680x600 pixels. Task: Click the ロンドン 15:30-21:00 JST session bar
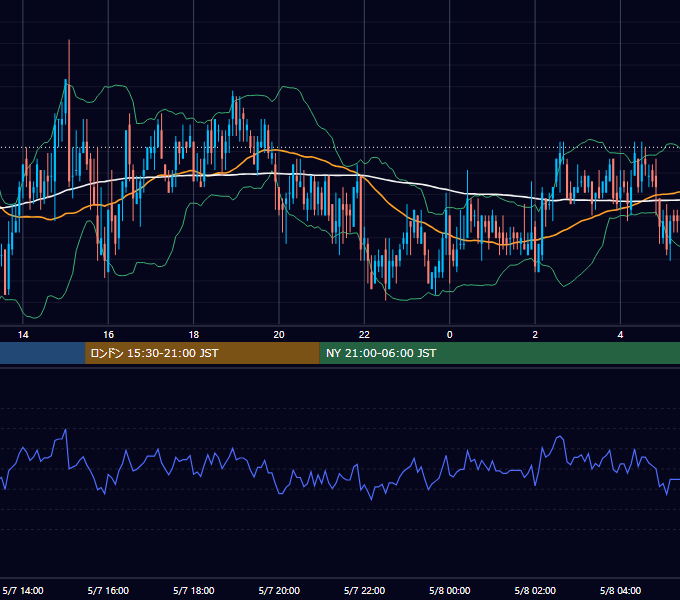(202, 353)
